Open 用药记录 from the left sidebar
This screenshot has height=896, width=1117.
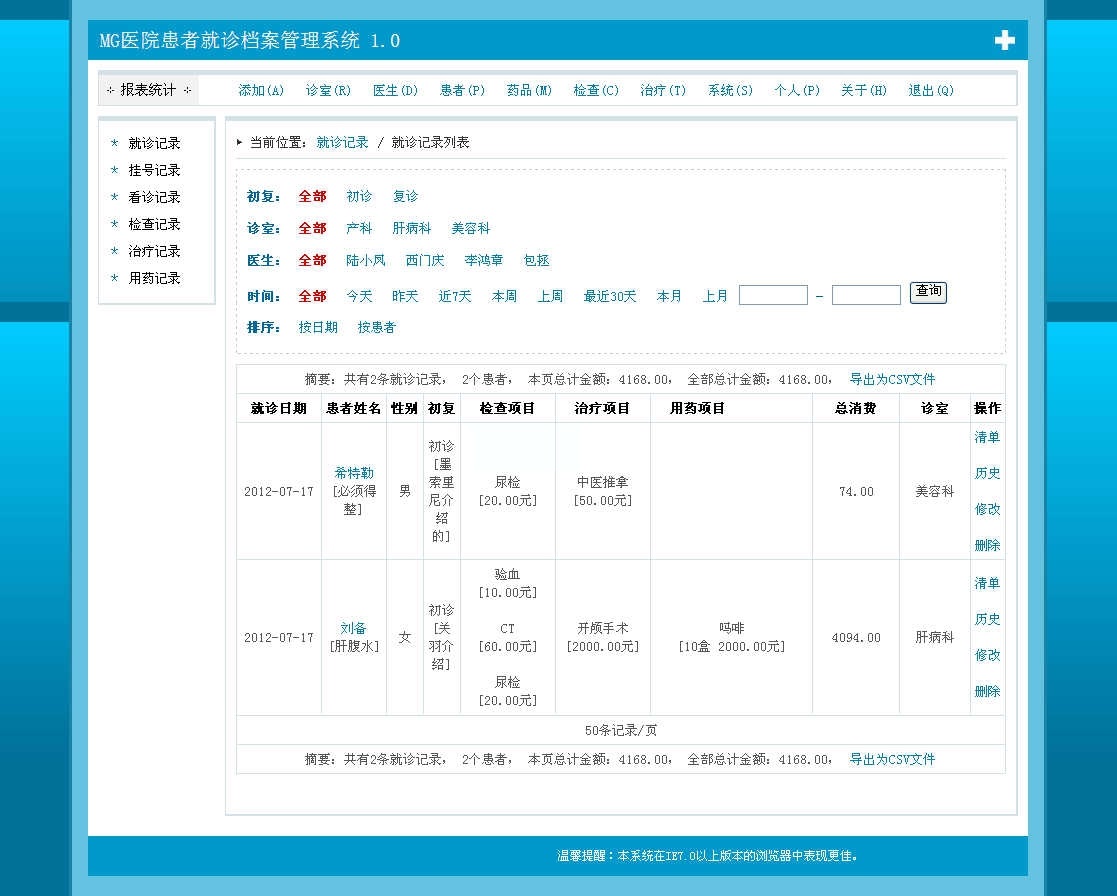pos(154,278)
